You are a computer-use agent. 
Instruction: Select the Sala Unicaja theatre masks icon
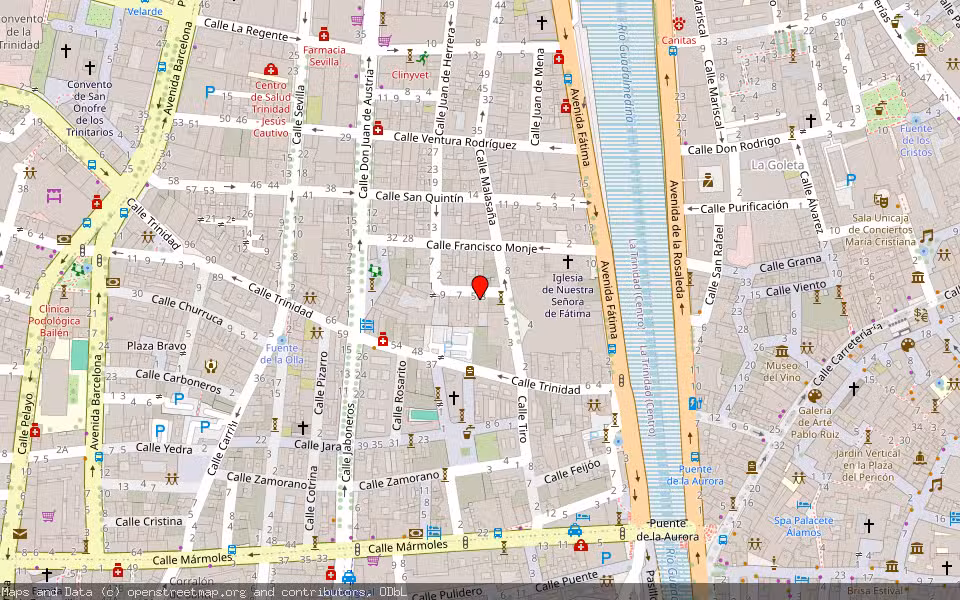pyautogui.click(x=881, y=200)
